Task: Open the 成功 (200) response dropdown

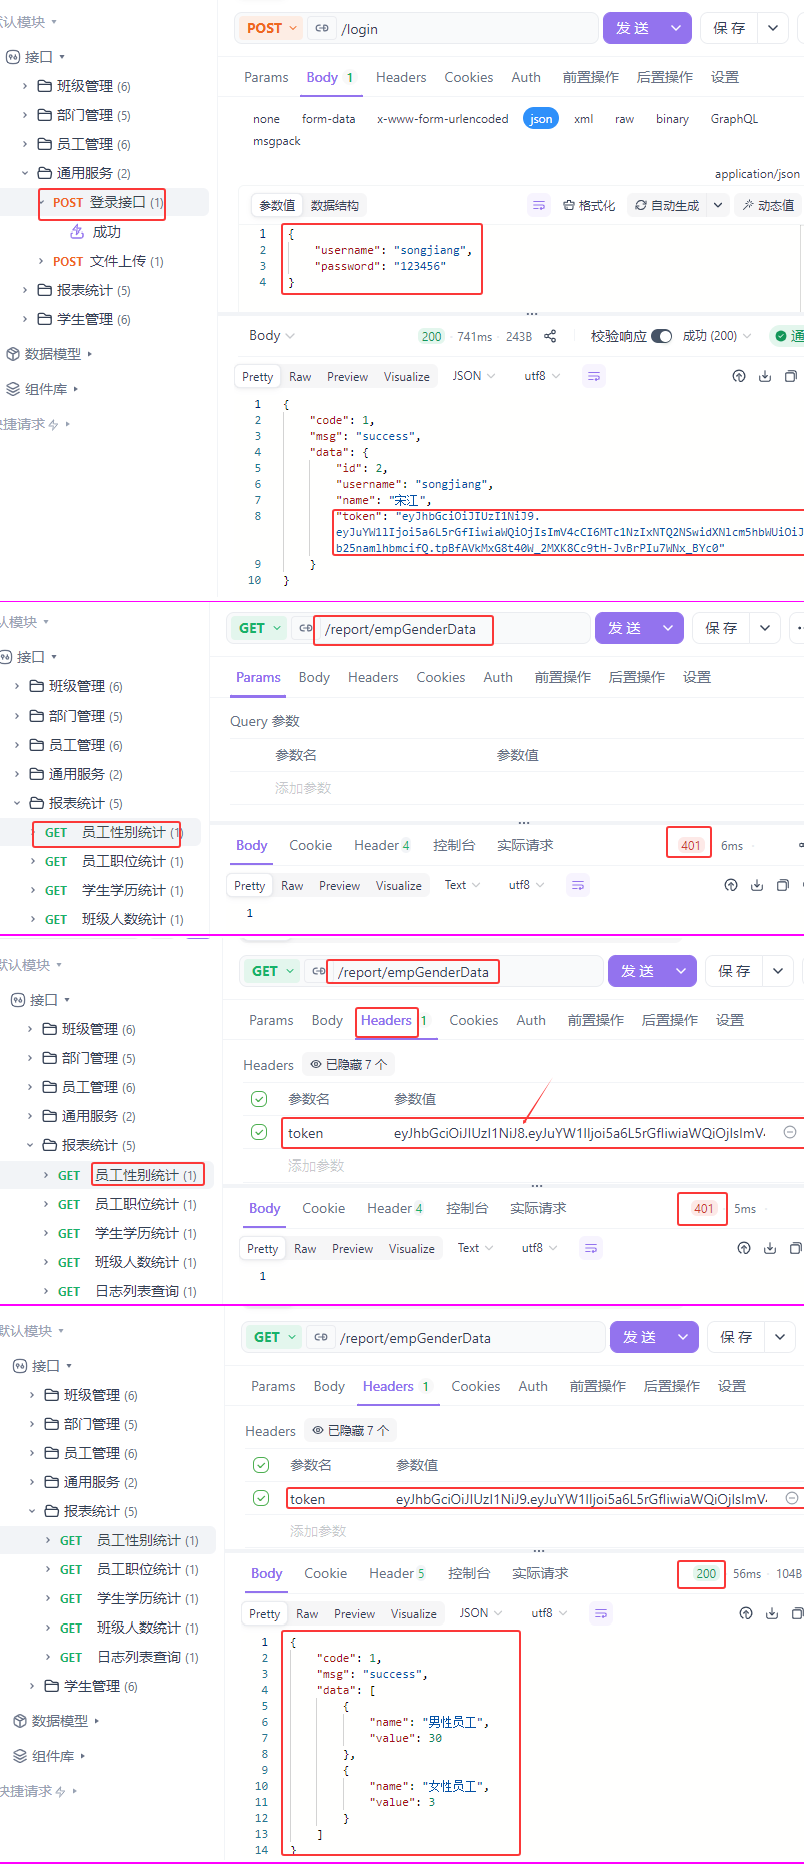Action: [716, 336]
